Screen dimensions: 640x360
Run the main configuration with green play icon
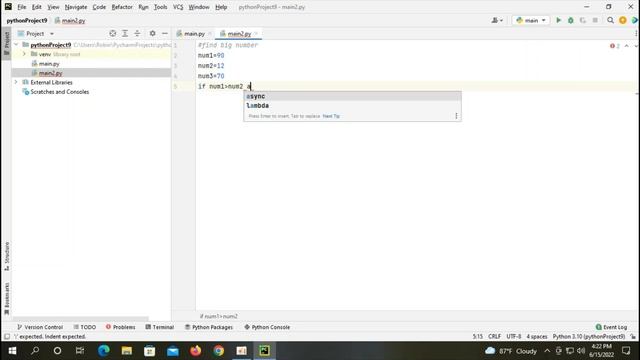(x=558, y=20)
